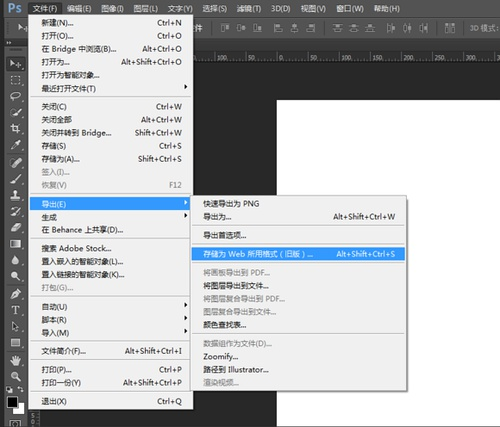Select the Crop tool
500x427 pixels.
click(15, 128)
